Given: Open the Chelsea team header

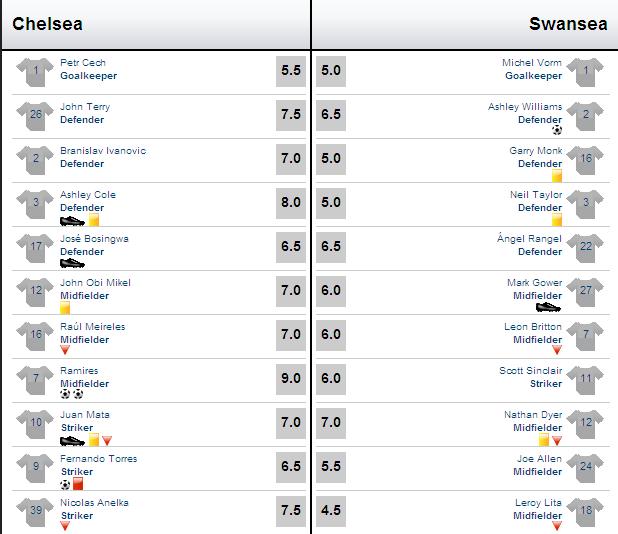Looking at the screenshot, I should point(47,24).
